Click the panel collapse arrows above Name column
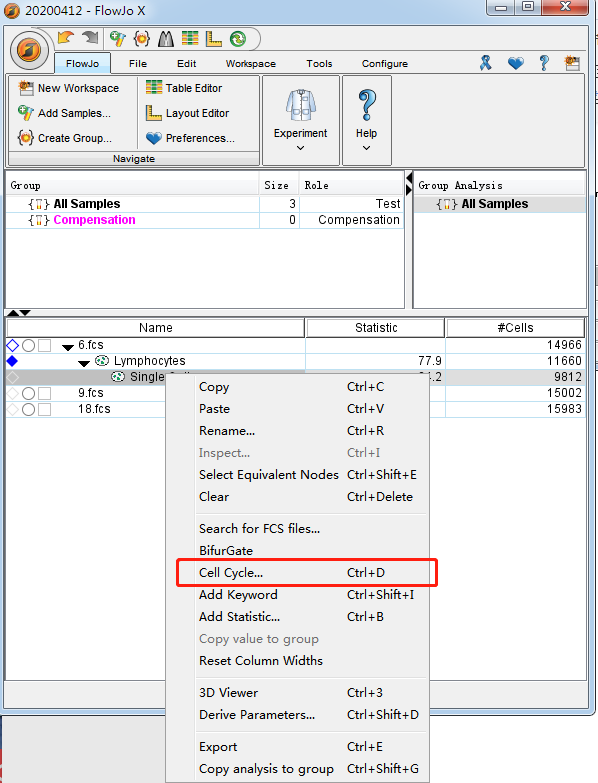The width and height of the screenshot is (598, 783). coord(19,313)
